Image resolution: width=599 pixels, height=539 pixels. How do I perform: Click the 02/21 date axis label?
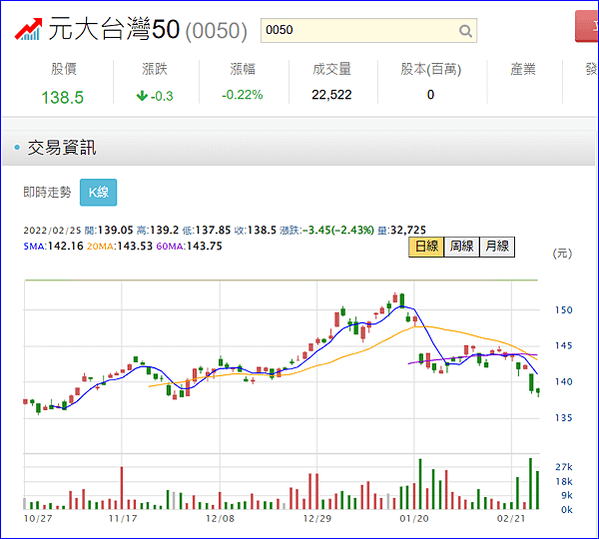pyautogui.click(x=511, y=519)
